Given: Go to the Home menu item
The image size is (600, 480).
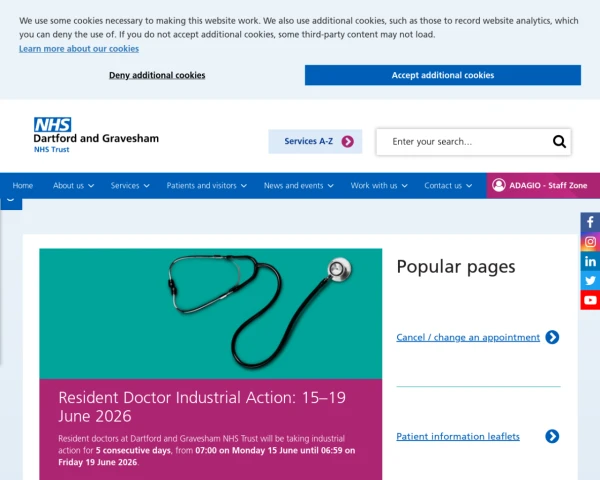Looking at the screenshot, I should pos(23,186).
